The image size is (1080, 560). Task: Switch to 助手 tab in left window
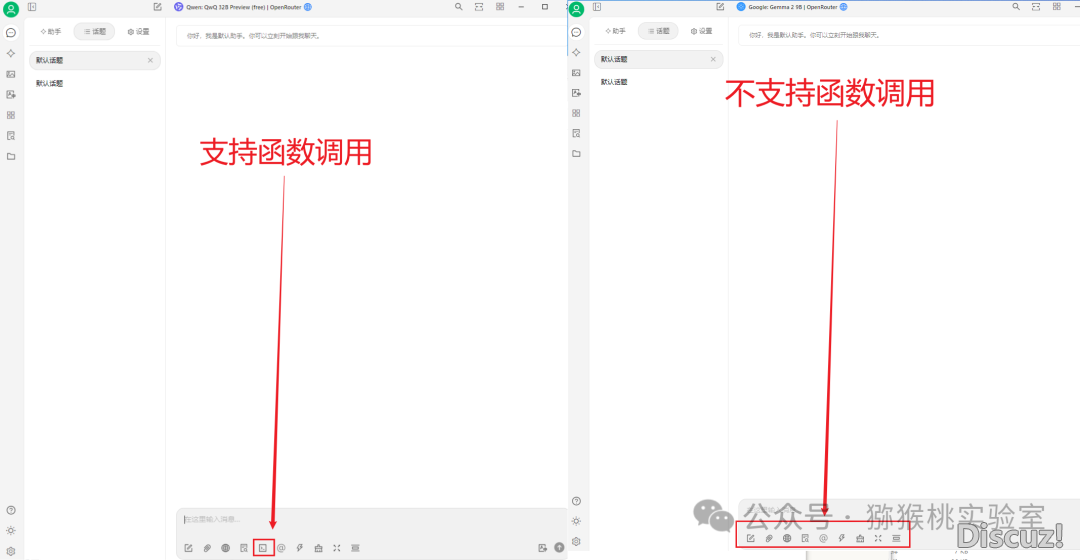tap(51, 32)
